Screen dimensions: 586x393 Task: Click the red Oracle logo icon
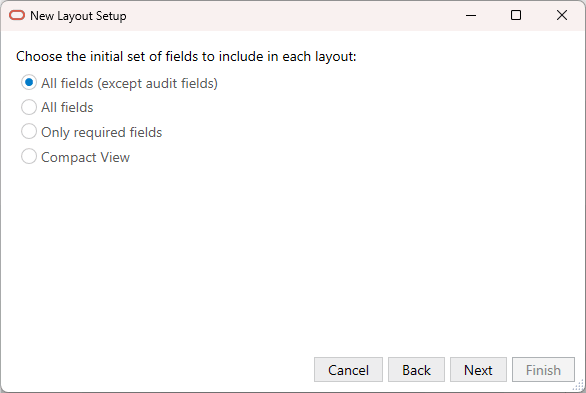coord(17,15)
